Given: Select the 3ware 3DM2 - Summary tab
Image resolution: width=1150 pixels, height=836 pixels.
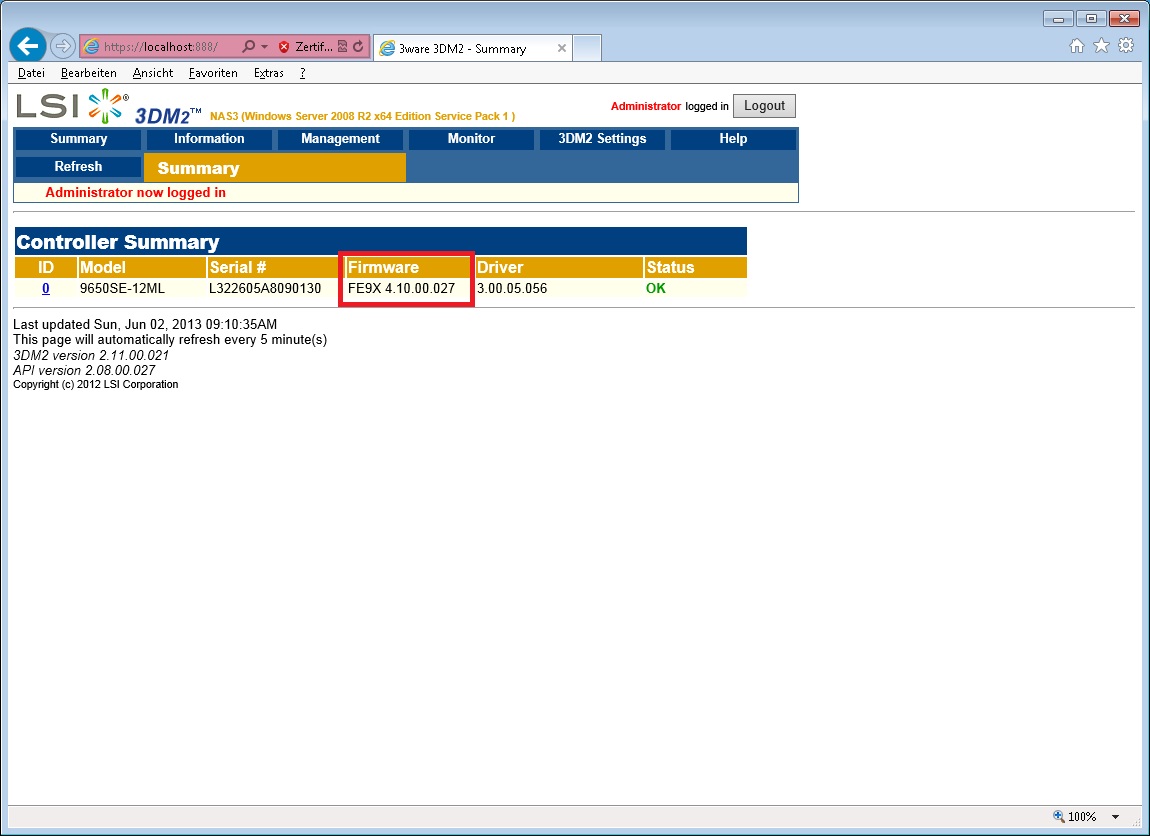Looking at the screenshot, I should point(472,48).
